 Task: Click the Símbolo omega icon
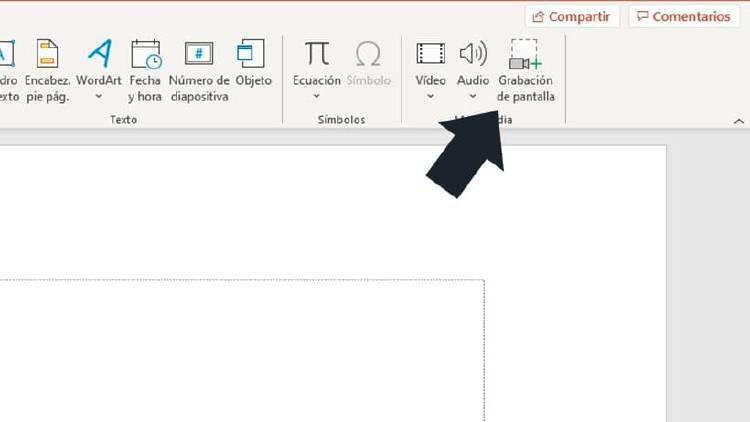coord(368,54)
